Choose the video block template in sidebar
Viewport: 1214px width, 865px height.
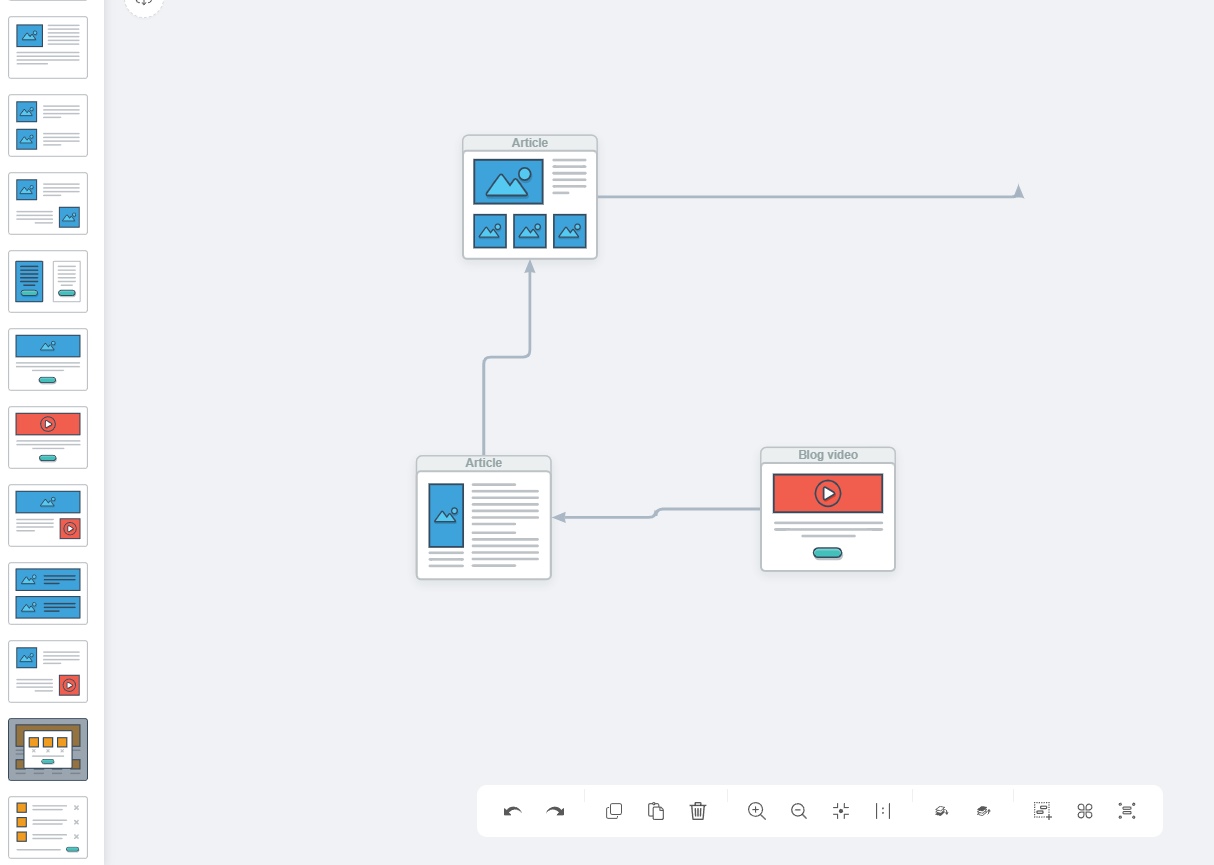(x=48, y=437)
